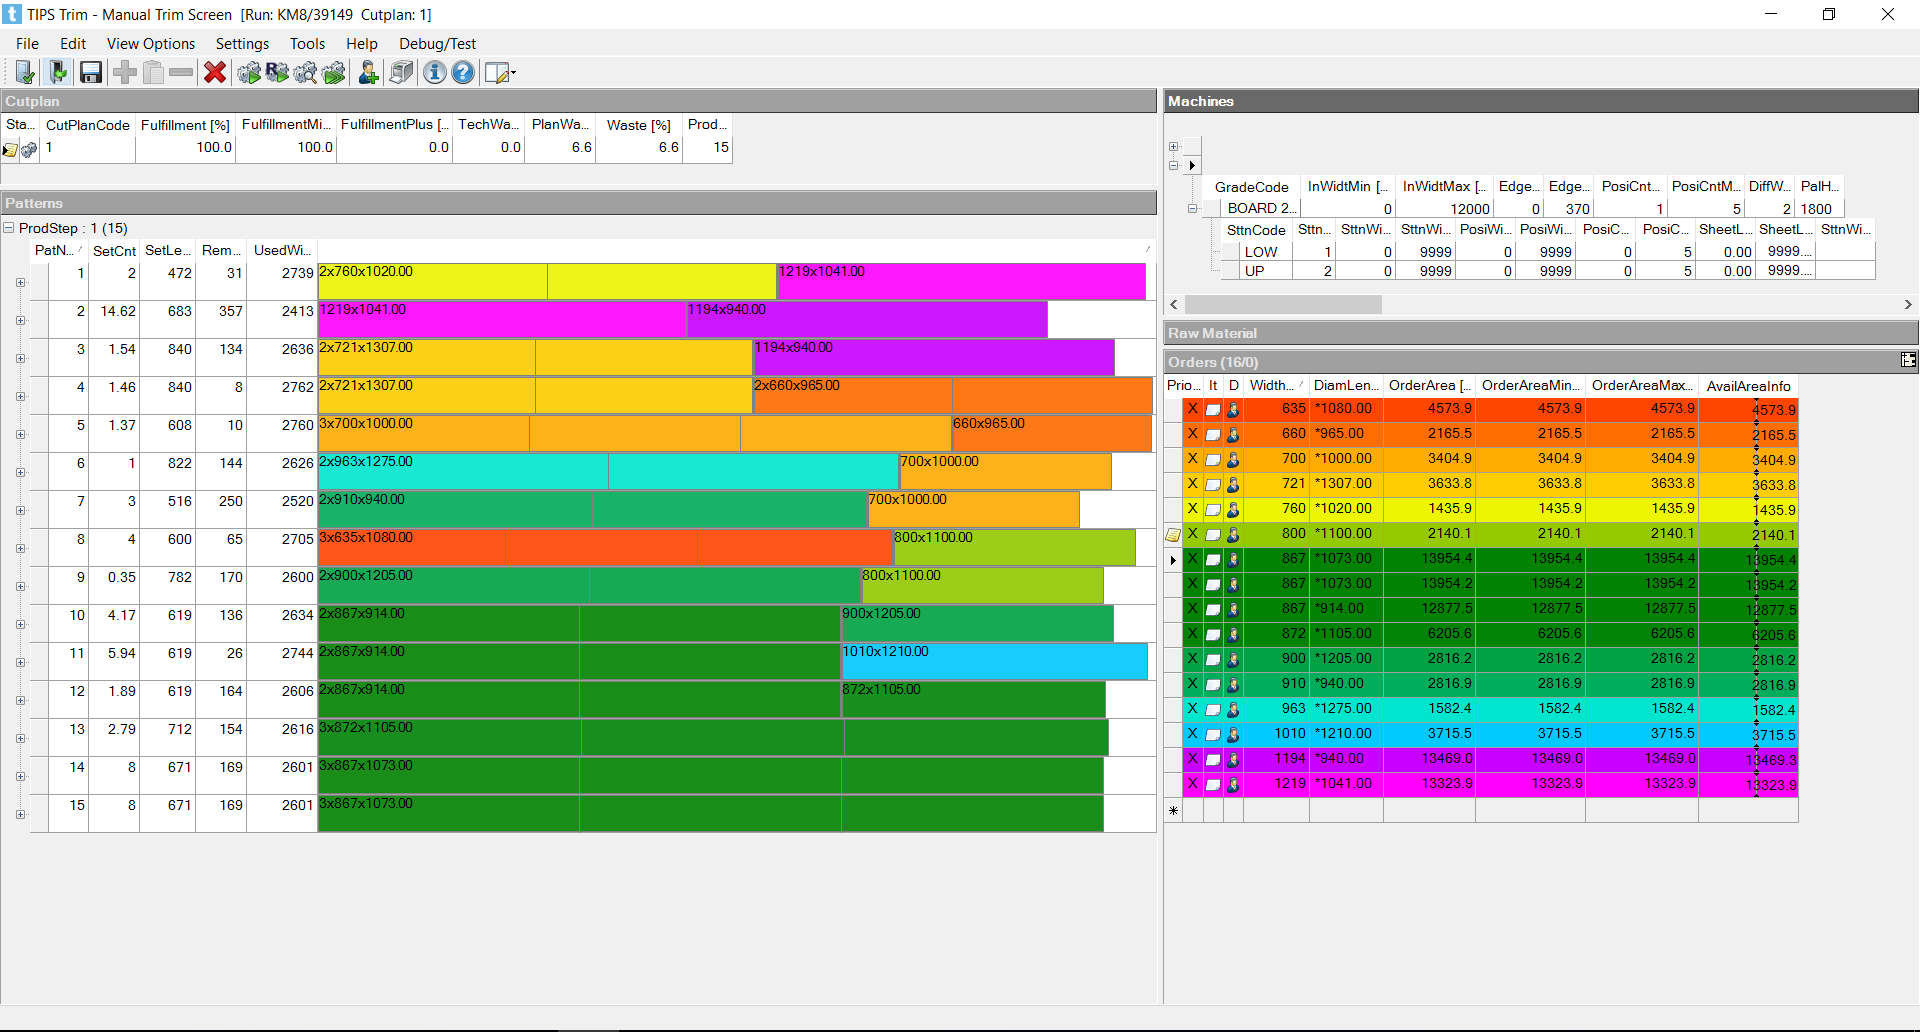This screenshot has height=1032, width=1920.
Task: Click the OrderArea column header
Action: pos(1428,386)
